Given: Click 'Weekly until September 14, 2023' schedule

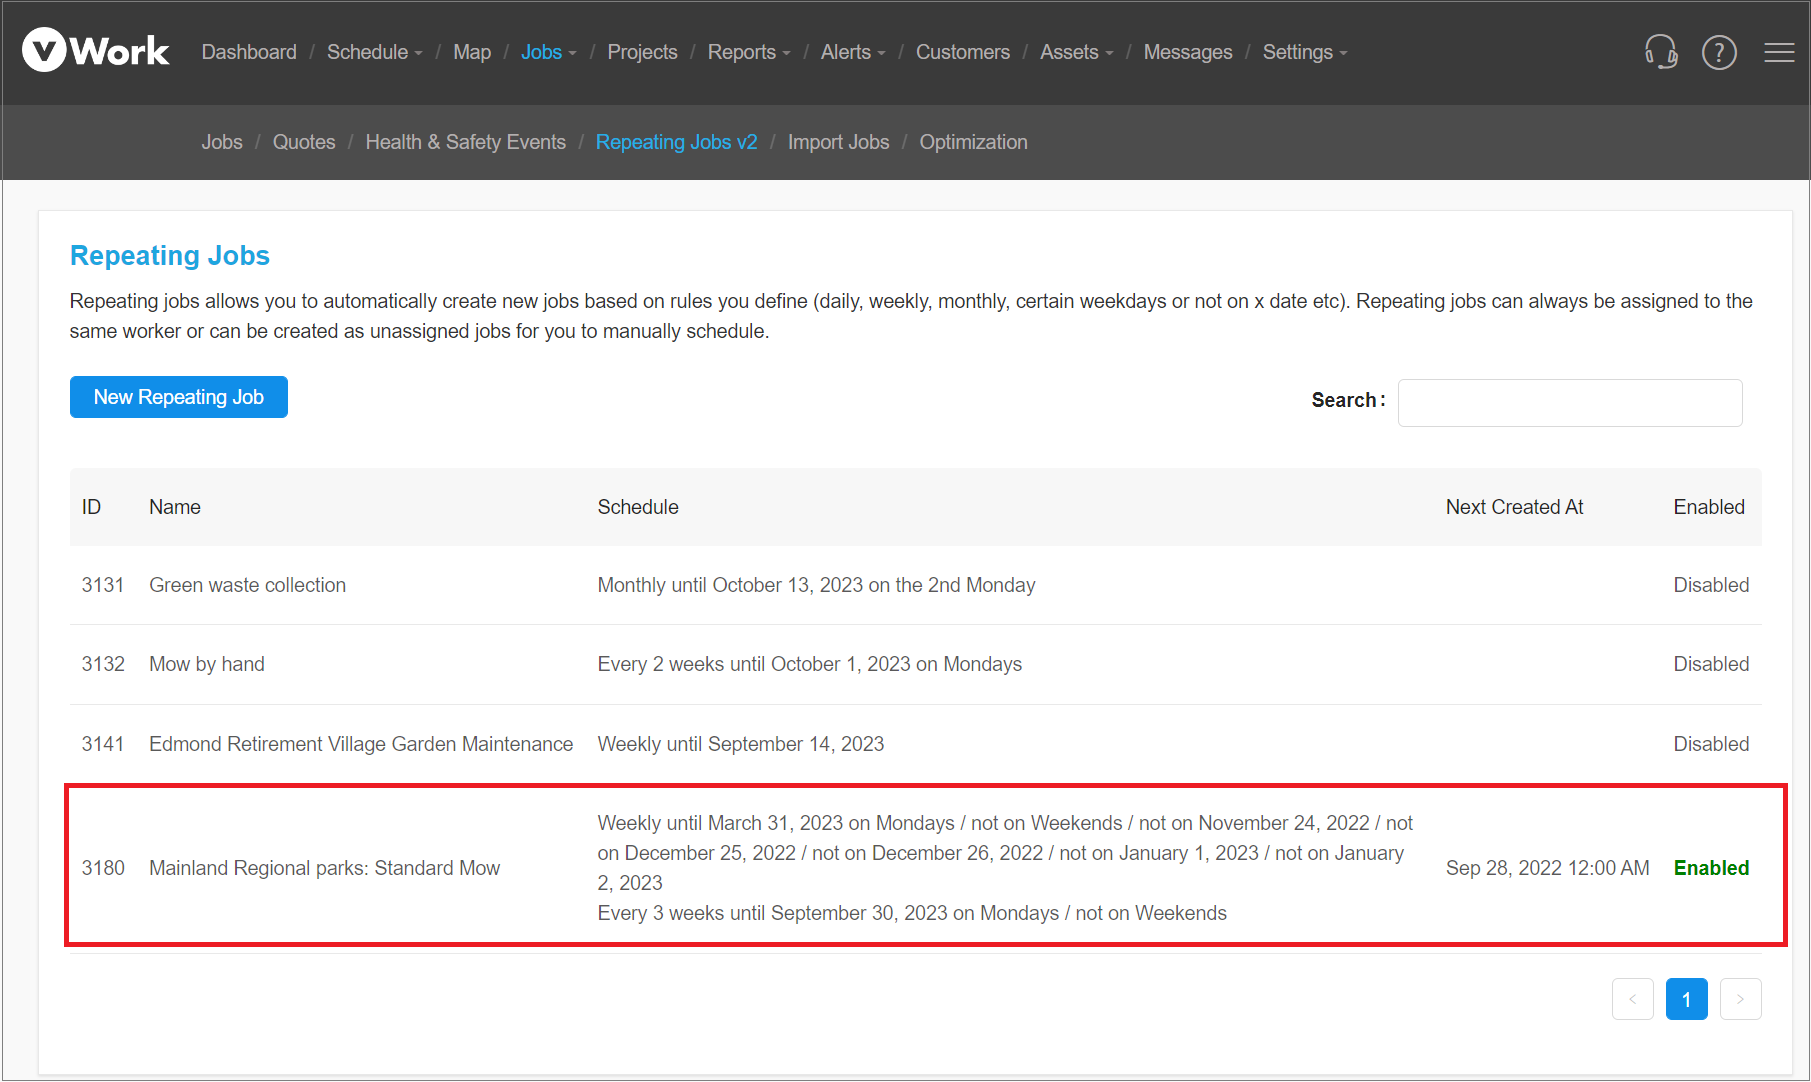Looking at the screenshot, I should click(x=741, y=744).
